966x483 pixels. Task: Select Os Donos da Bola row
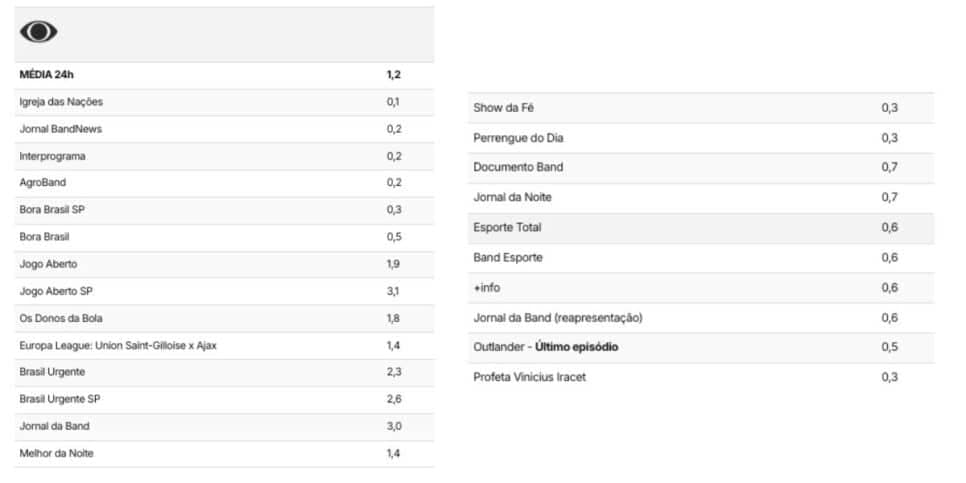[x=224, y=319]
